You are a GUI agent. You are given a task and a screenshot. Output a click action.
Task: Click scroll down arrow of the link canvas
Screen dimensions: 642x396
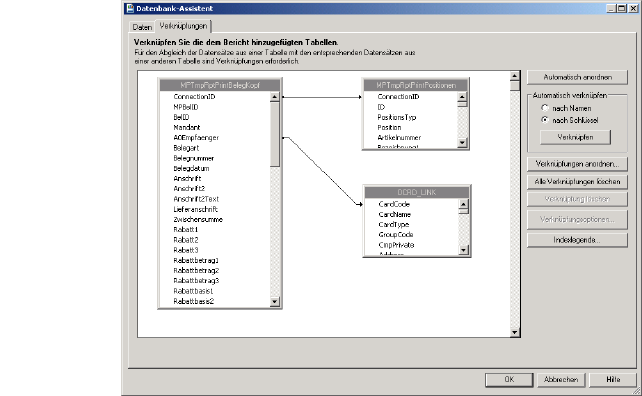click(515, 333)
